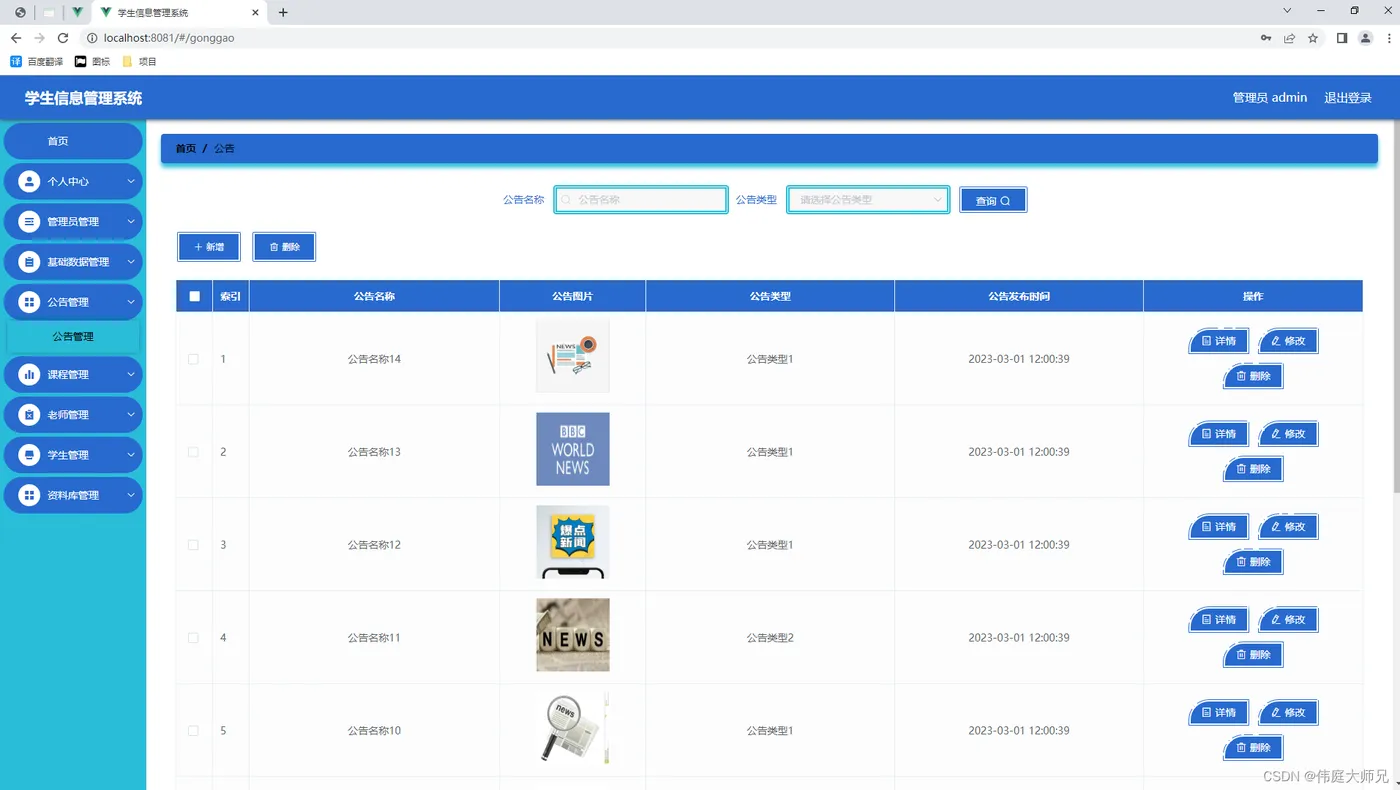Image resolution: width=1400 pixels, height=790 pixels.
Task: Click the 查询 search button
Action: pyautogui.click(x=993, y=200)
